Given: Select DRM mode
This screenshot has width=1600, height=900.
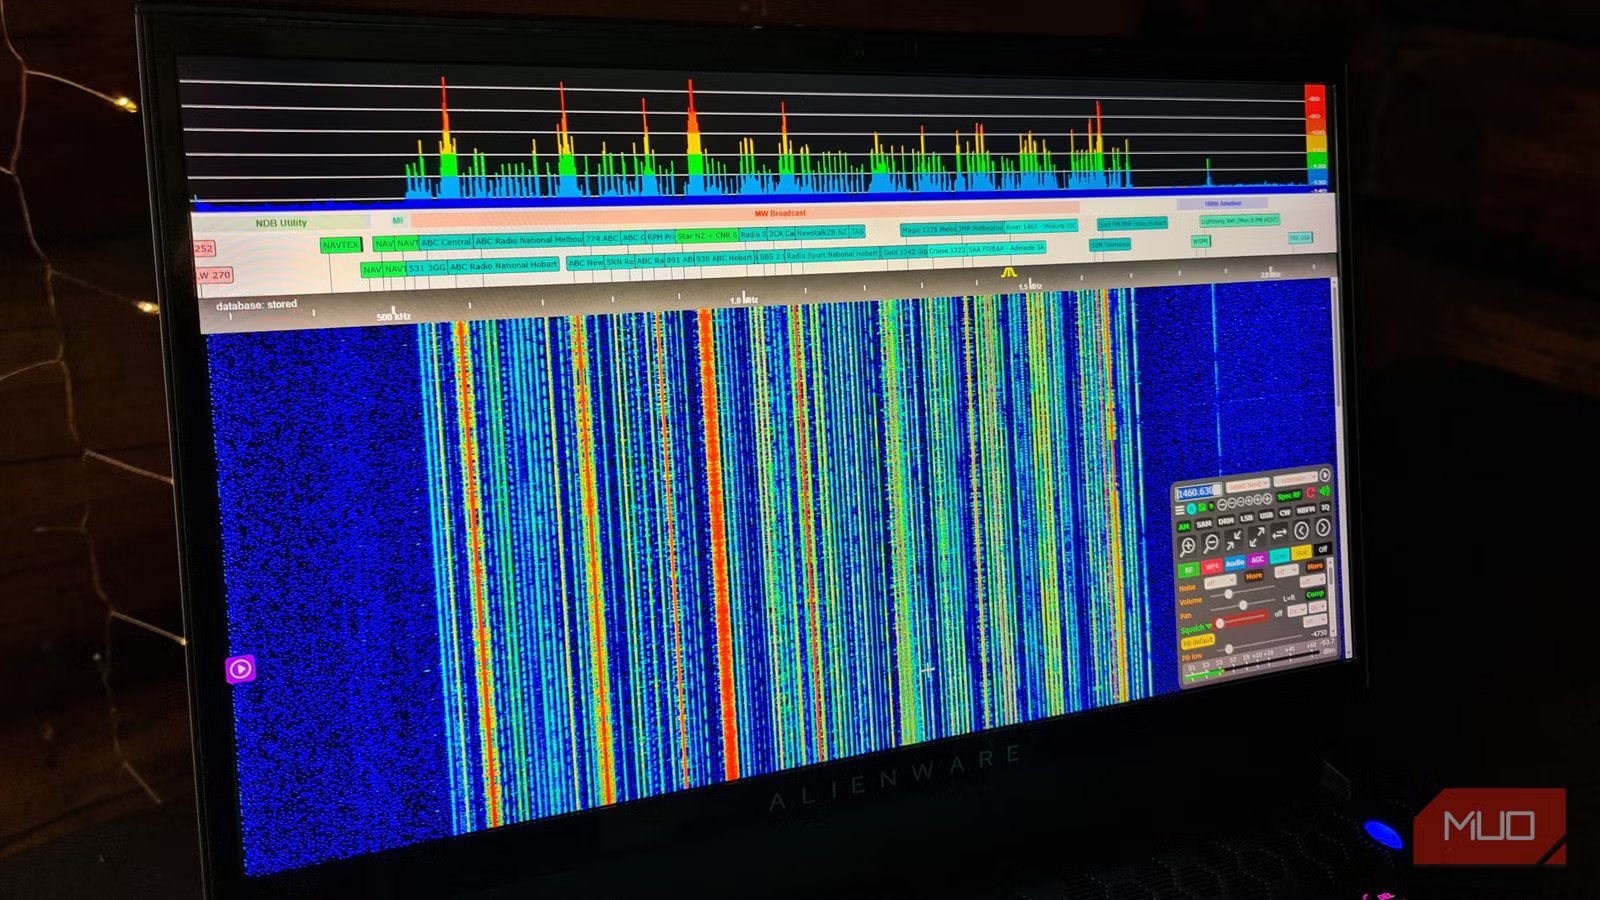Looking at the screenshot, I should point(1226,521).
